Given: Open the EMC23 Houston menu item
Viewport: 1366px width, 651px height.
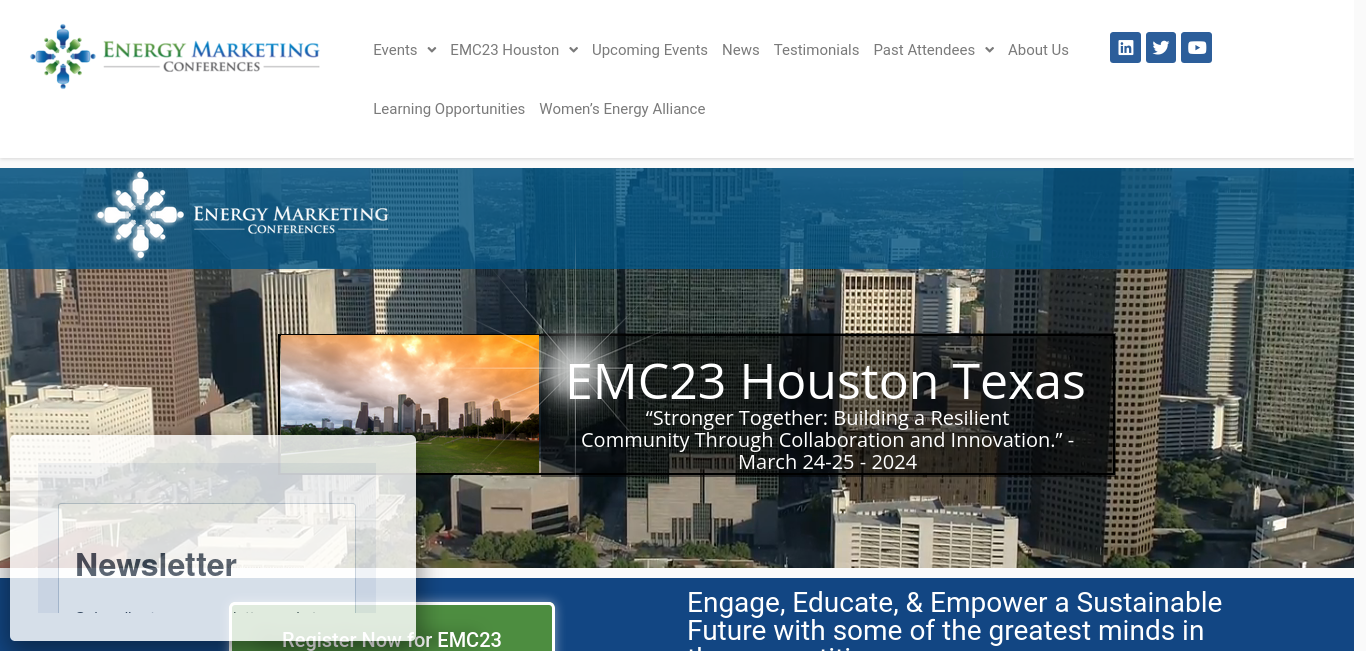Looking at the screenshot, I should coord(504,50).
